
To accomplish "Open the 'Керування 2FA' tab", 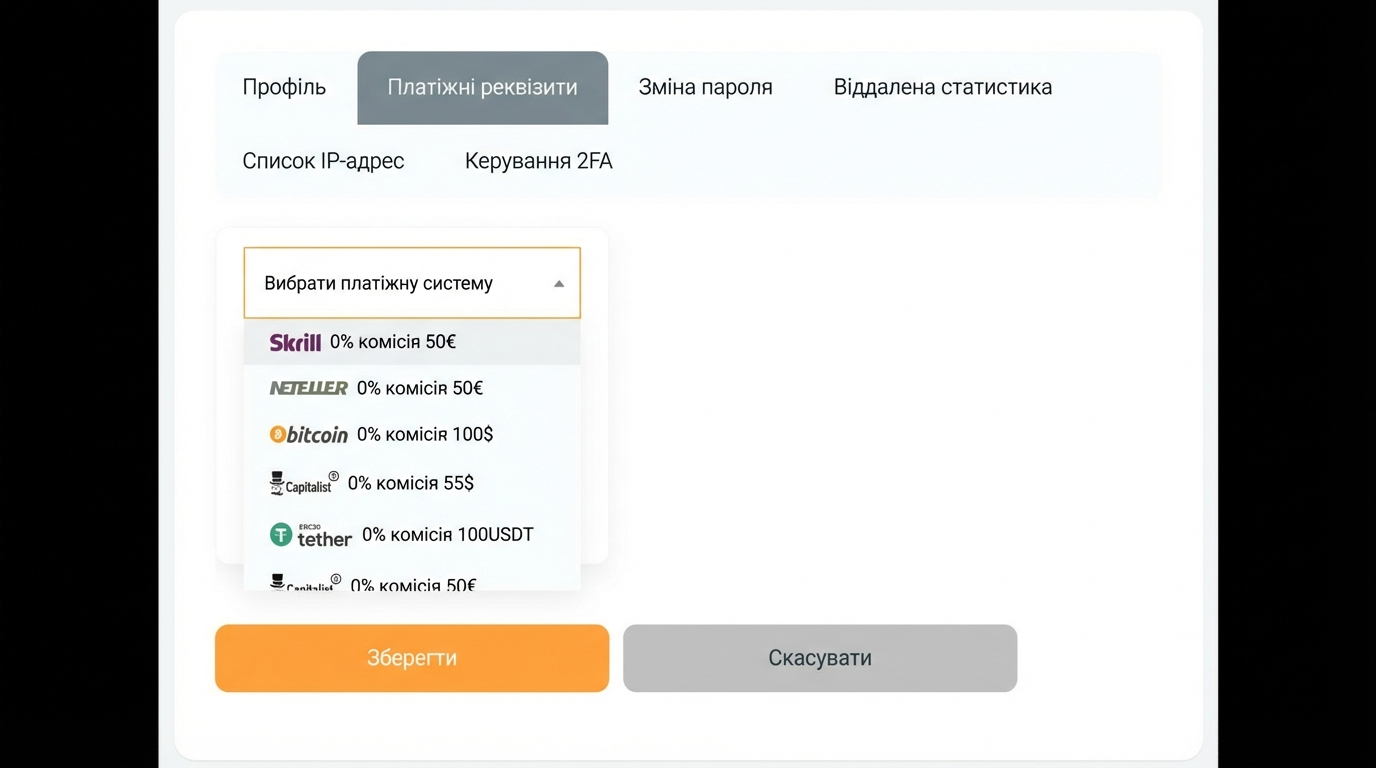I will (538, 160).
